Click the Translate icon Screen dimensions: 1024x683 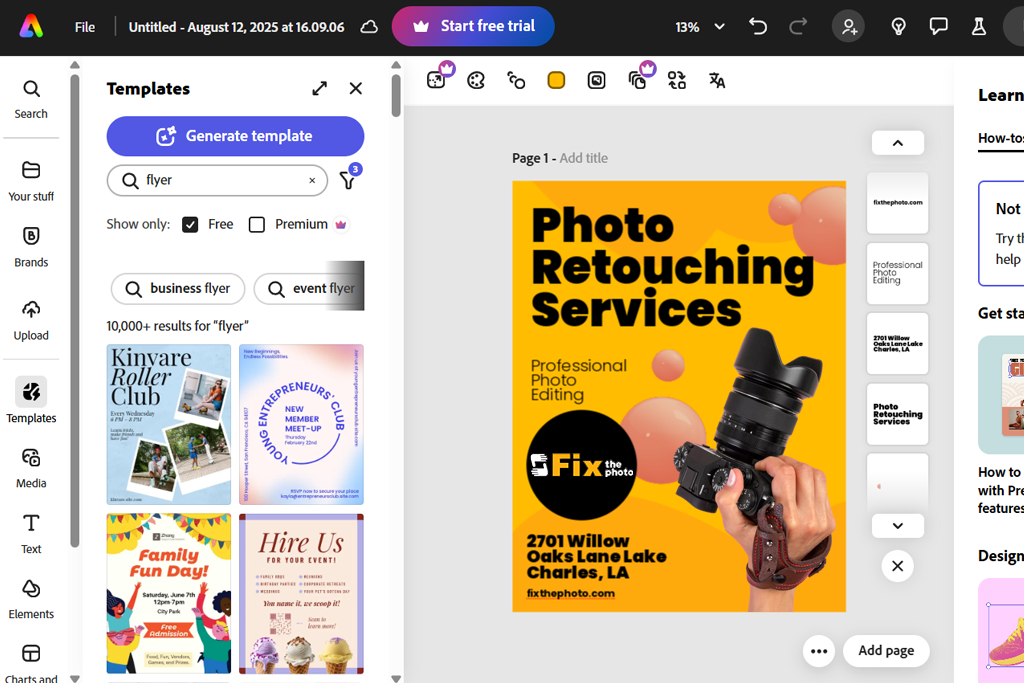716,80
